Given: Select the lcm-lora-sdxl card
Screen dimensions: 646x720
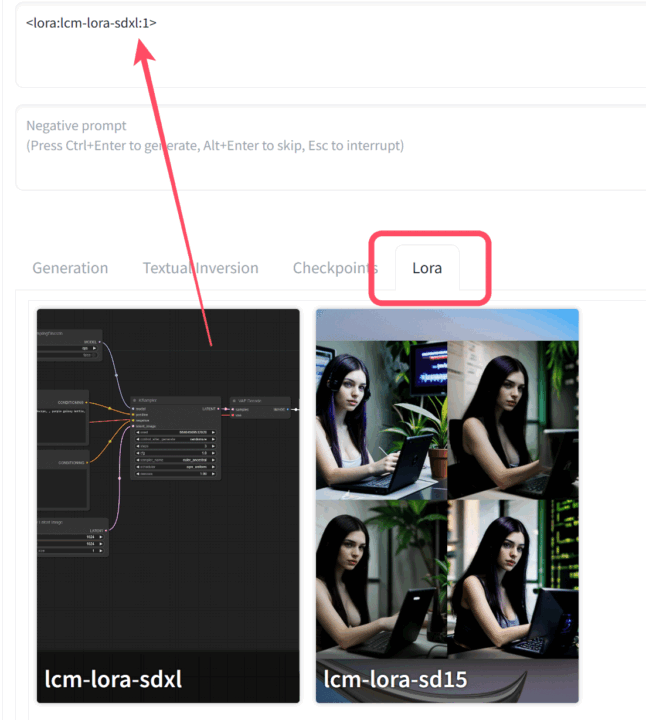Looking at the screenshot, I should (x=168, y=506).
